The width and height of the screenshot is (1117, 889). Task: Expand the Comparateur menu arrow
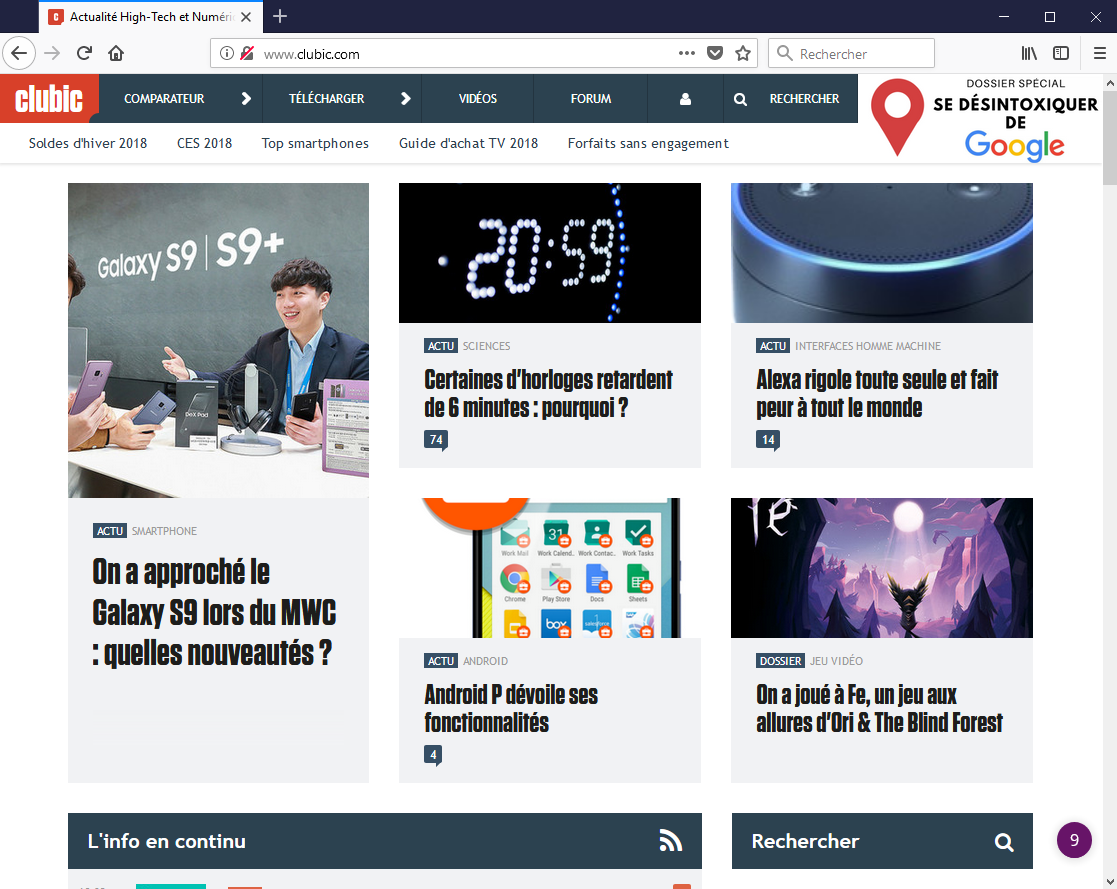point(246,99)
